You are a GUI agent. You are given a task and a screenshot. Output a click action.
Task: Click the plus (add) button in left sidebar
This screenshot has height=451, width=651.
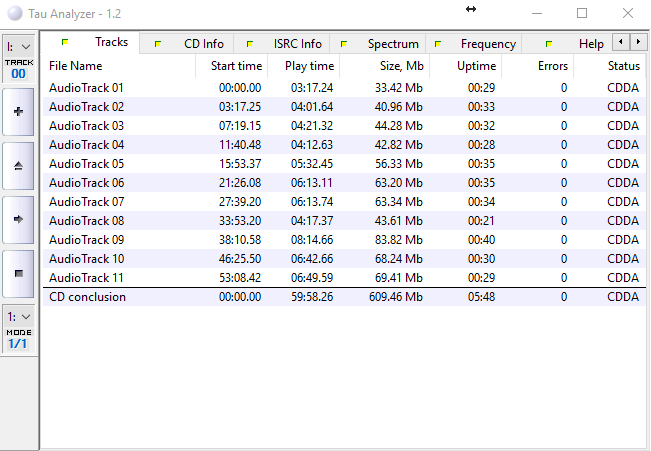18,112
